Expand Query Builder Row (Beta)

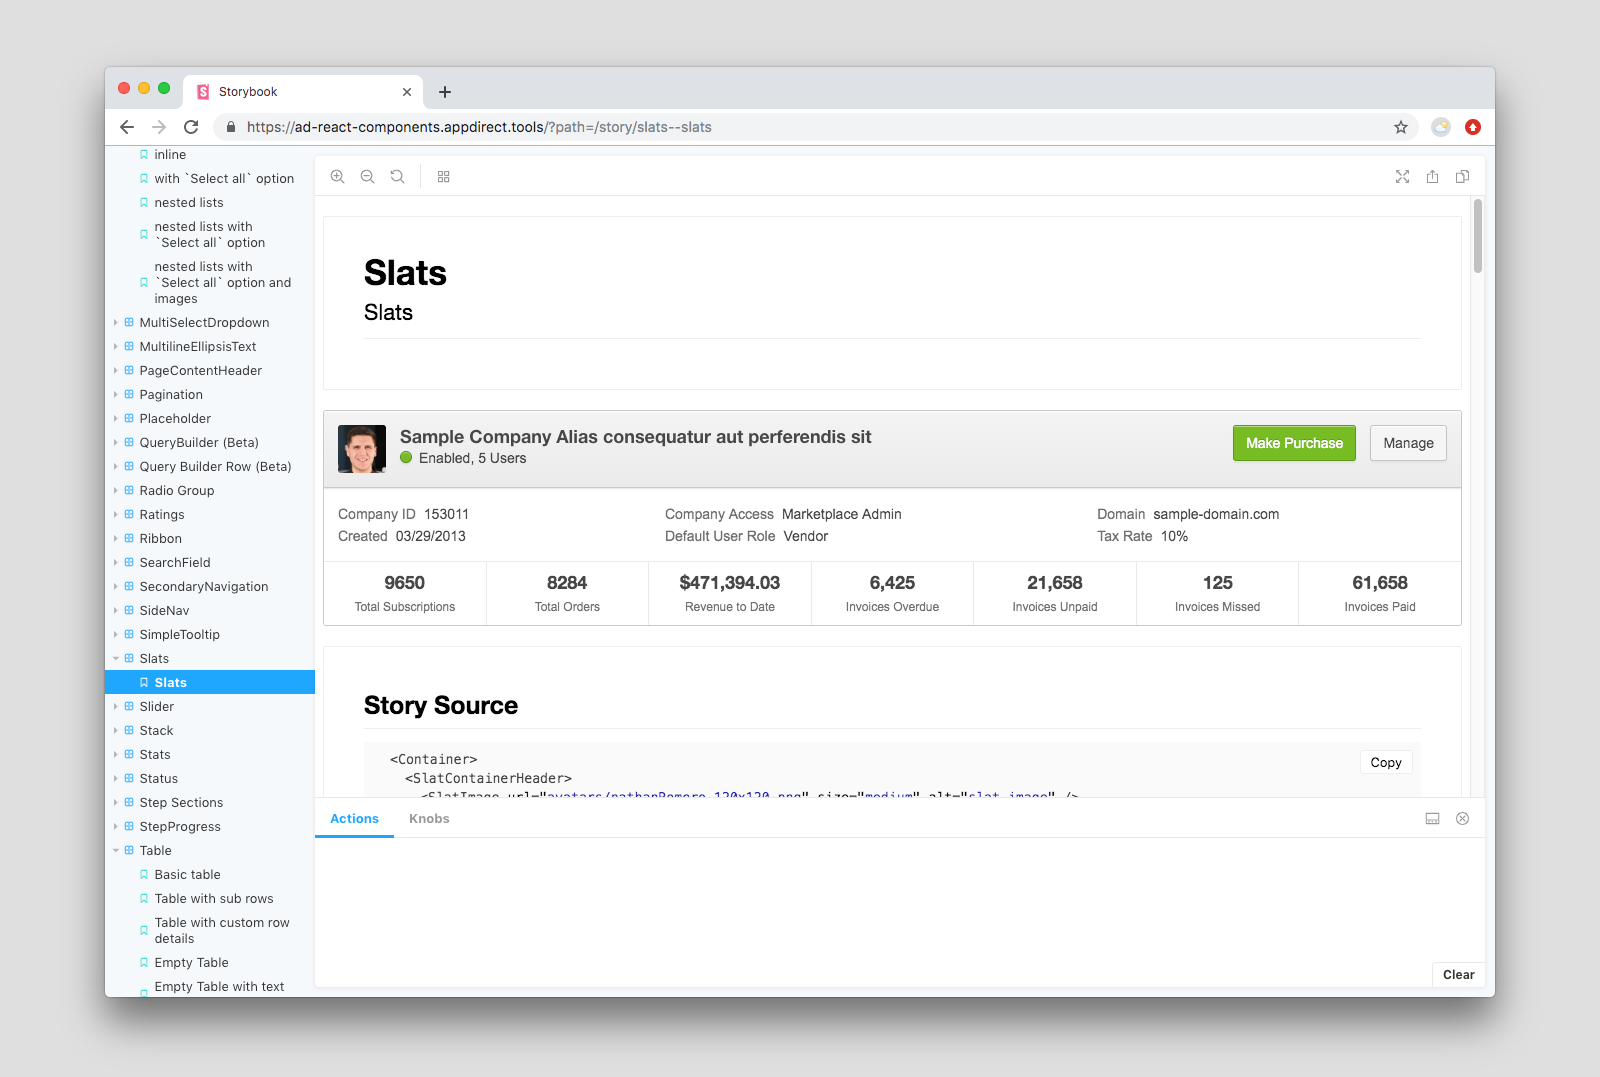click(215, 466)
